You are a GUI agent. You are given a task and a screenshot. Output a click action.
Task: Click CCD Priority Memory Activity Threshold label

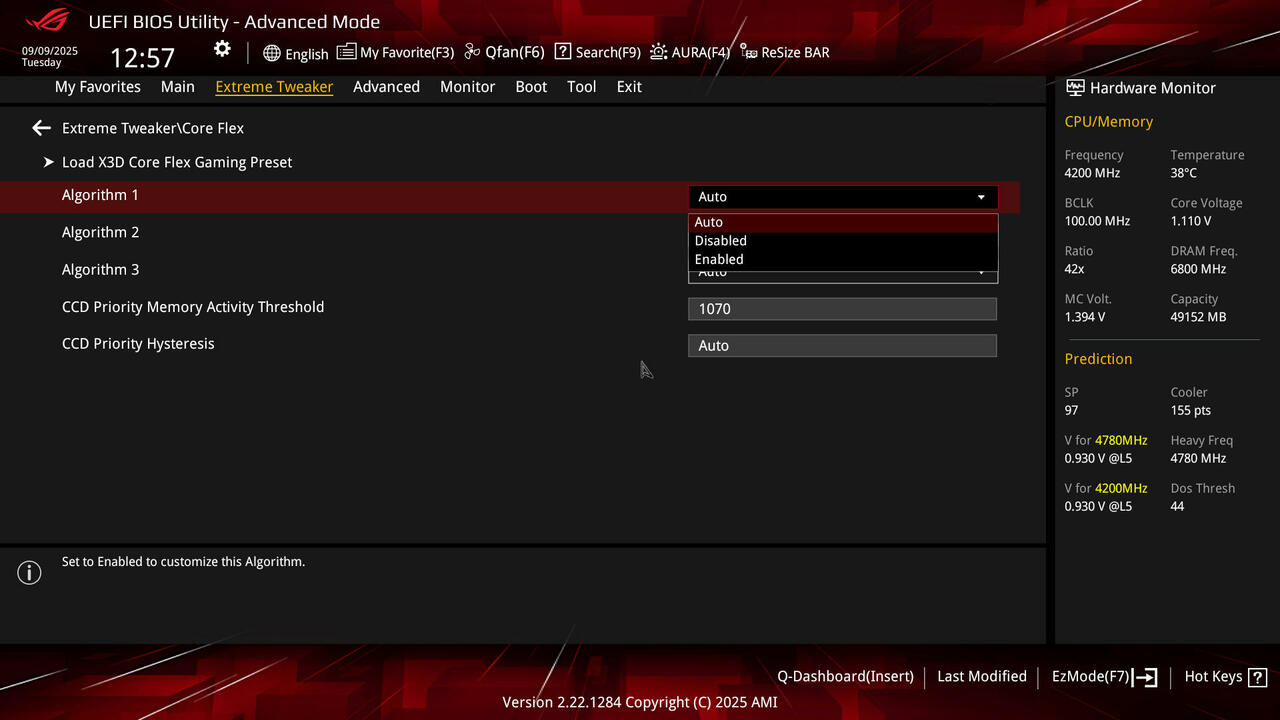(193, 307)
